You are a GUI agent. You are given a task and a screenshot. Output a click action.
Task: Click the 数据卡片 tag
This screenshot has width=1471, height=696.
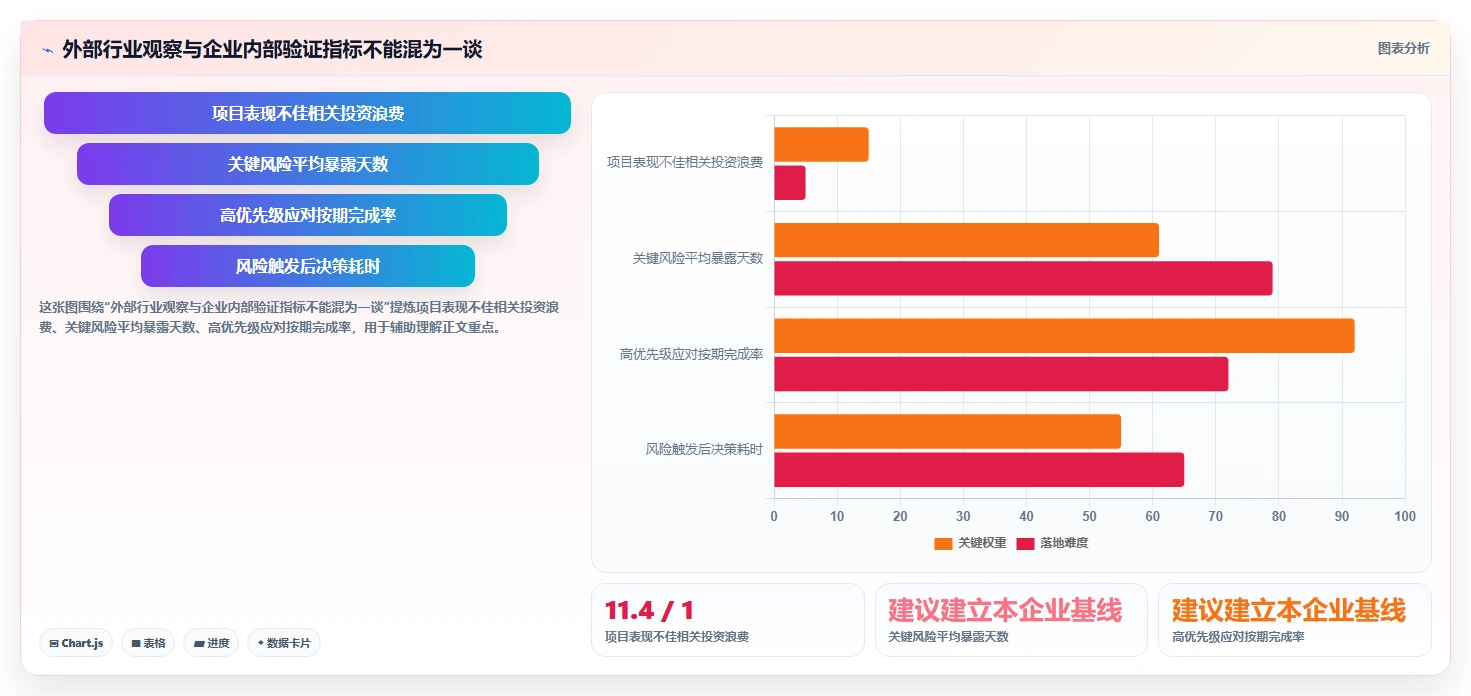(284, 643)
